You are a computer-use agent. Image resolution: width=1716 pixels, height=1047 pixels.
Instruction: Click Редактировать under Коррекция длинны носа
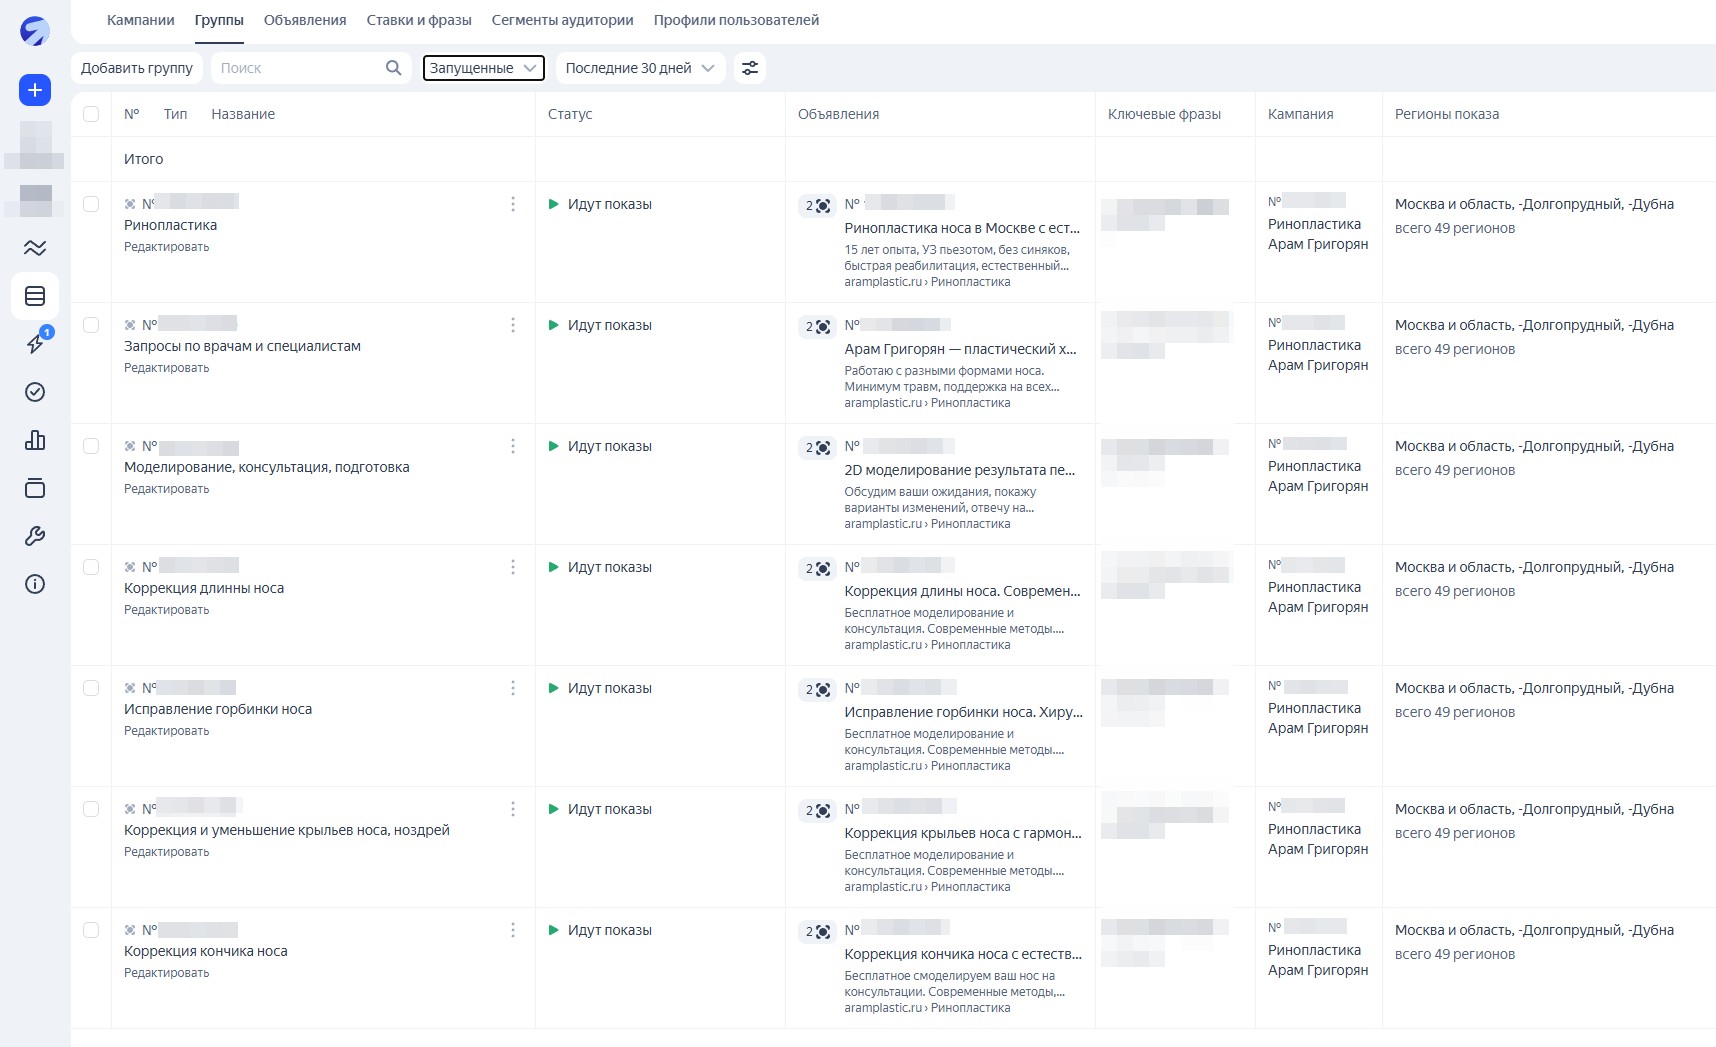(x=167, y=610)
